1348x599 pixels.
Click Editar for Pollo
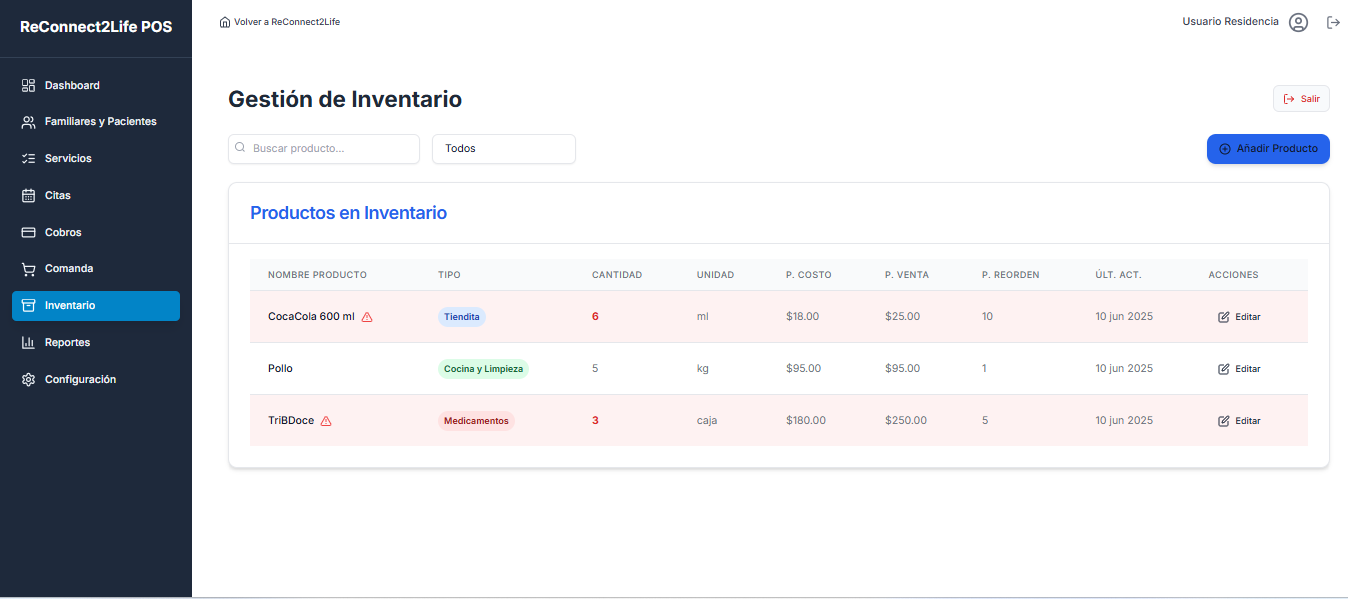pos(1240,369)
